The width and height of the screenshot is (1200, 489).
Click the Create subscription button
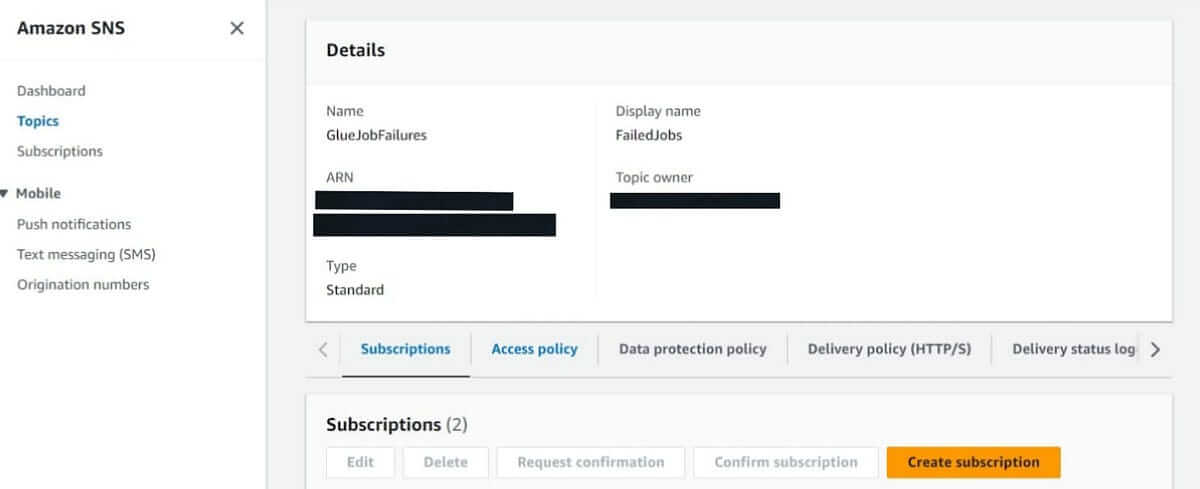tap(973, 462)
